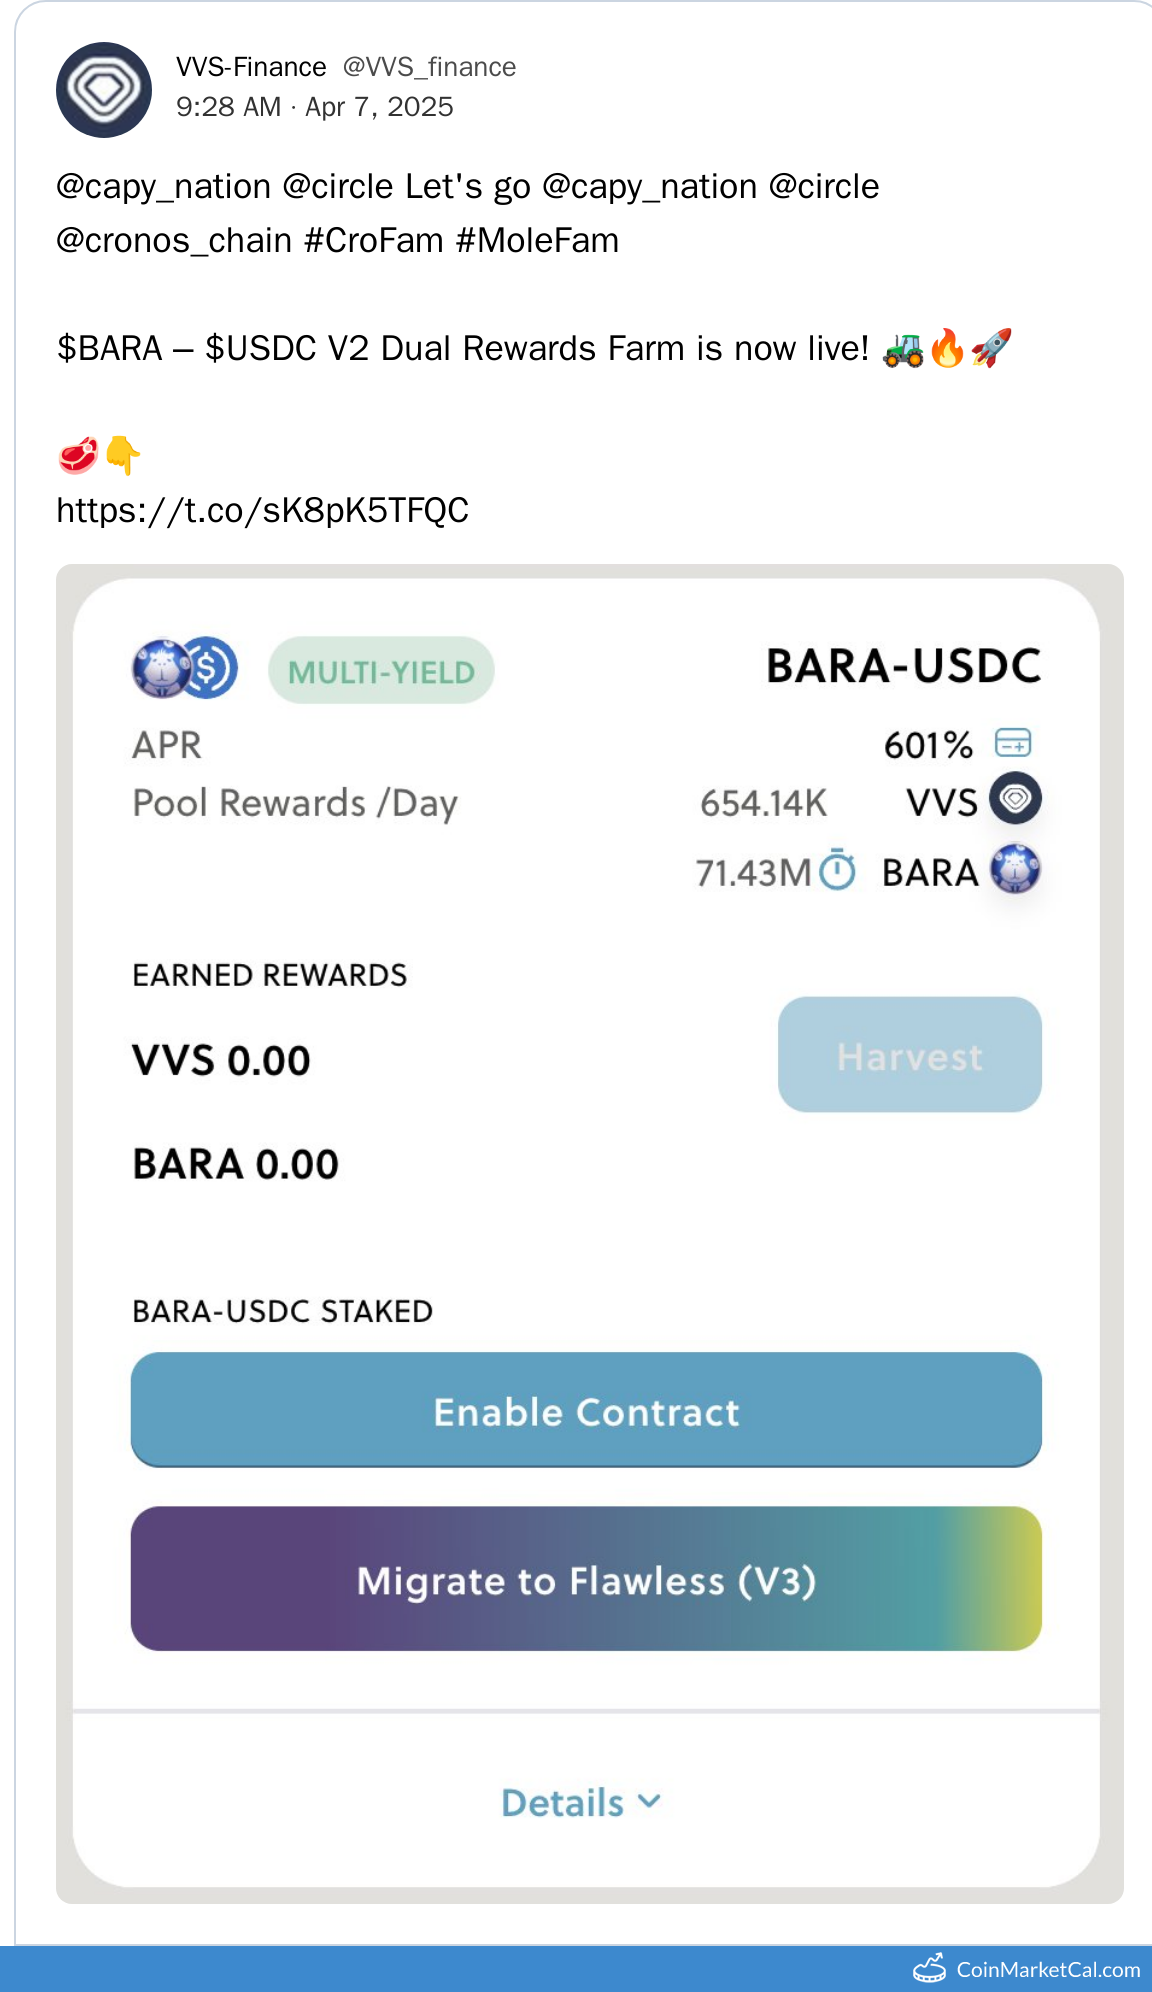Click the VVS-Finance profile avatar
Screen dimensions: 1152x1992
(104, 90)
